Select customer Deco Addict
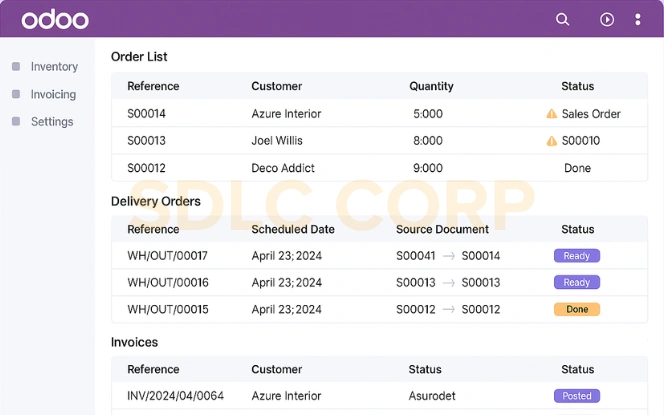Image resolution: width=664 pixels, height=415 pixels. click(x=283, y=168)
